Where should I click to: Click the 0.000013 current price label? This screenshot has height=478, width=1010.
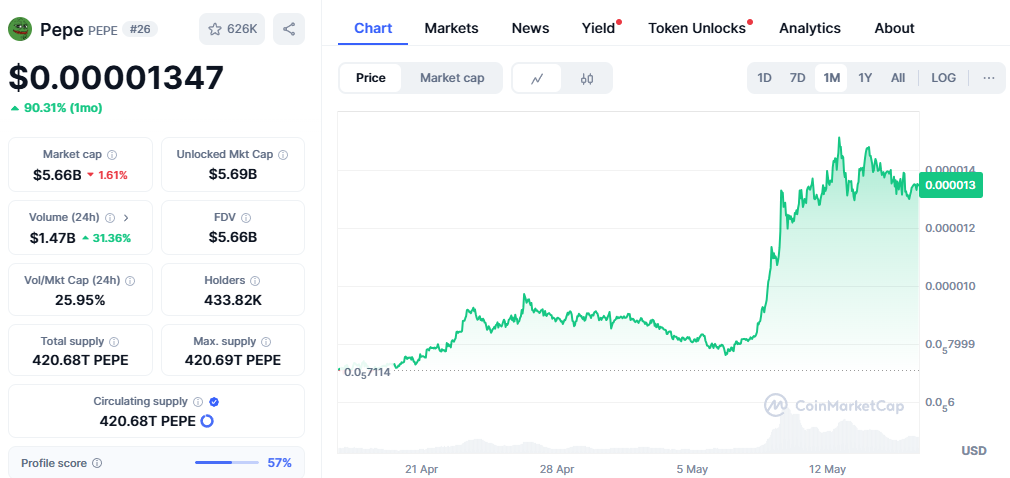[x=951, y=186]
